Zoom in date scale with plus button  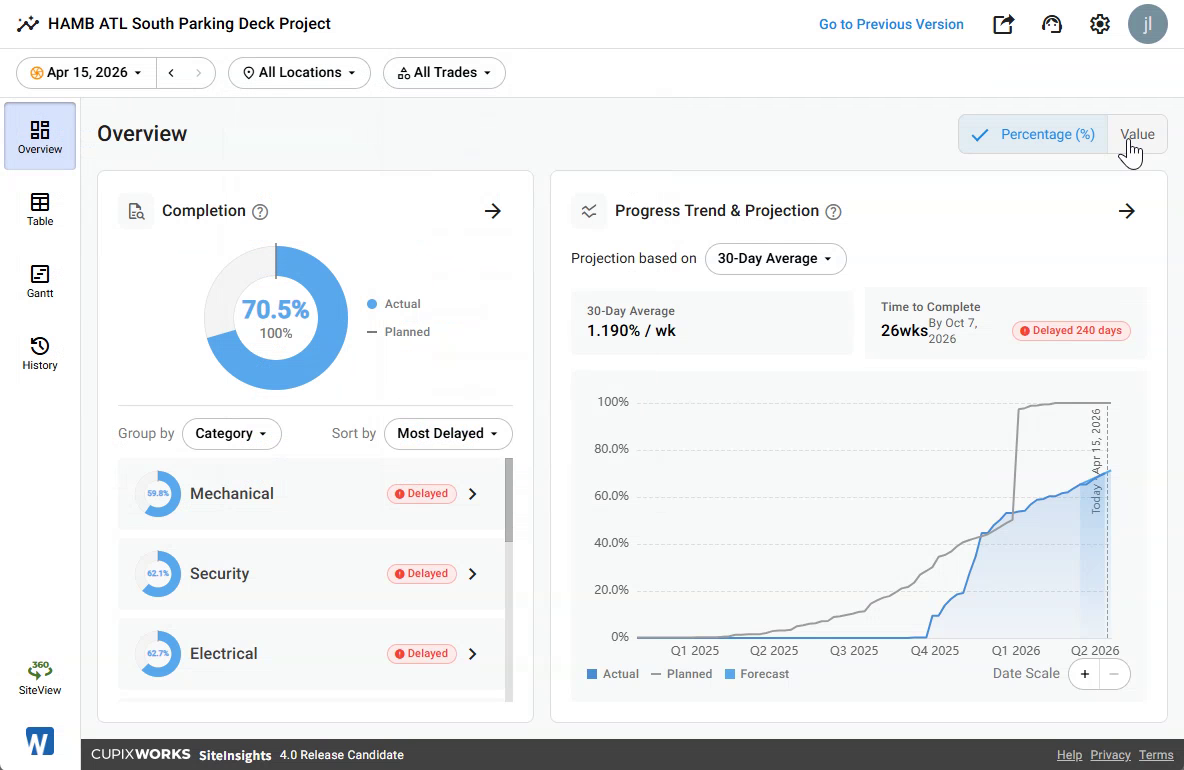coord(1084,674)
